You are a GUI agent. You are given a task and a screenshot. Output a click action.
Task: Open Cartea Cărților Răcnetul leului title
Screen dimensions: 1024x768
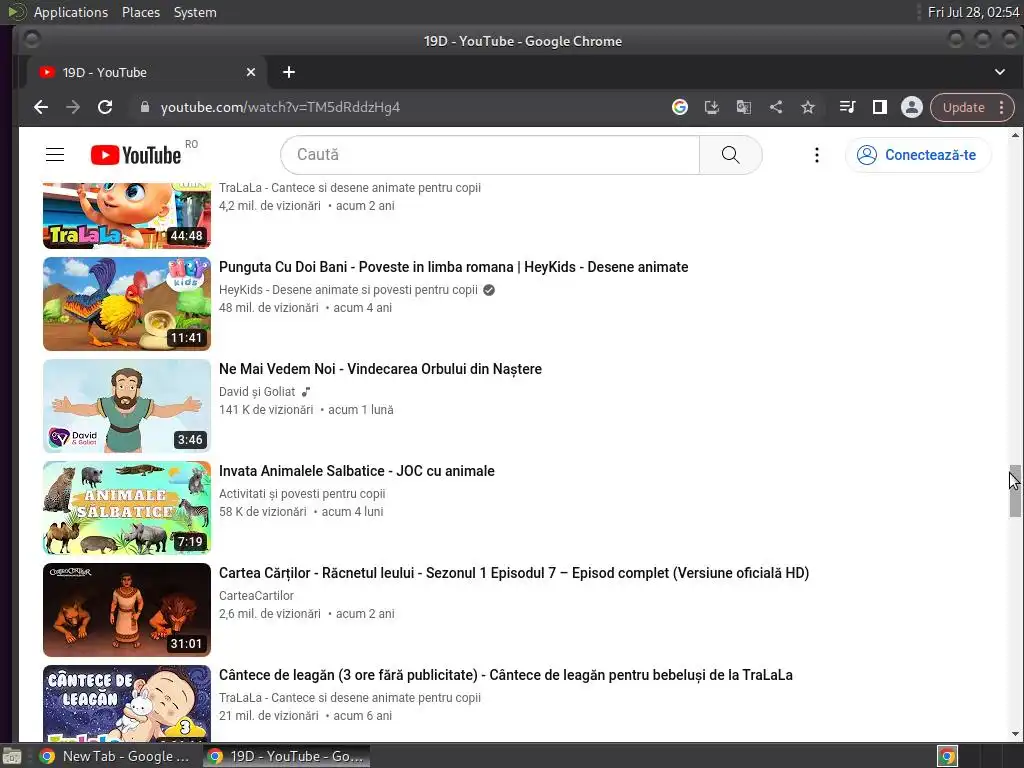click(514, 573)
